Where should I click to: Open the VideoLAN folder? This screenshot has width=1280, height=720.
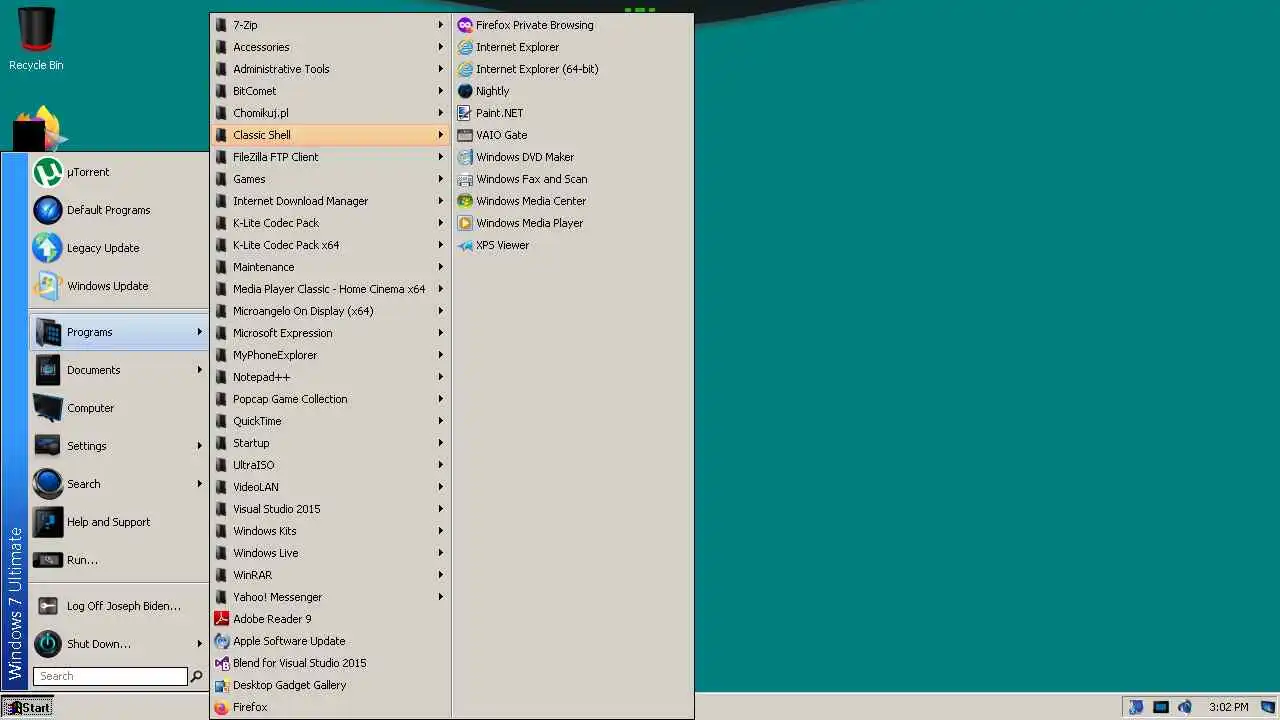coord(331,487)
